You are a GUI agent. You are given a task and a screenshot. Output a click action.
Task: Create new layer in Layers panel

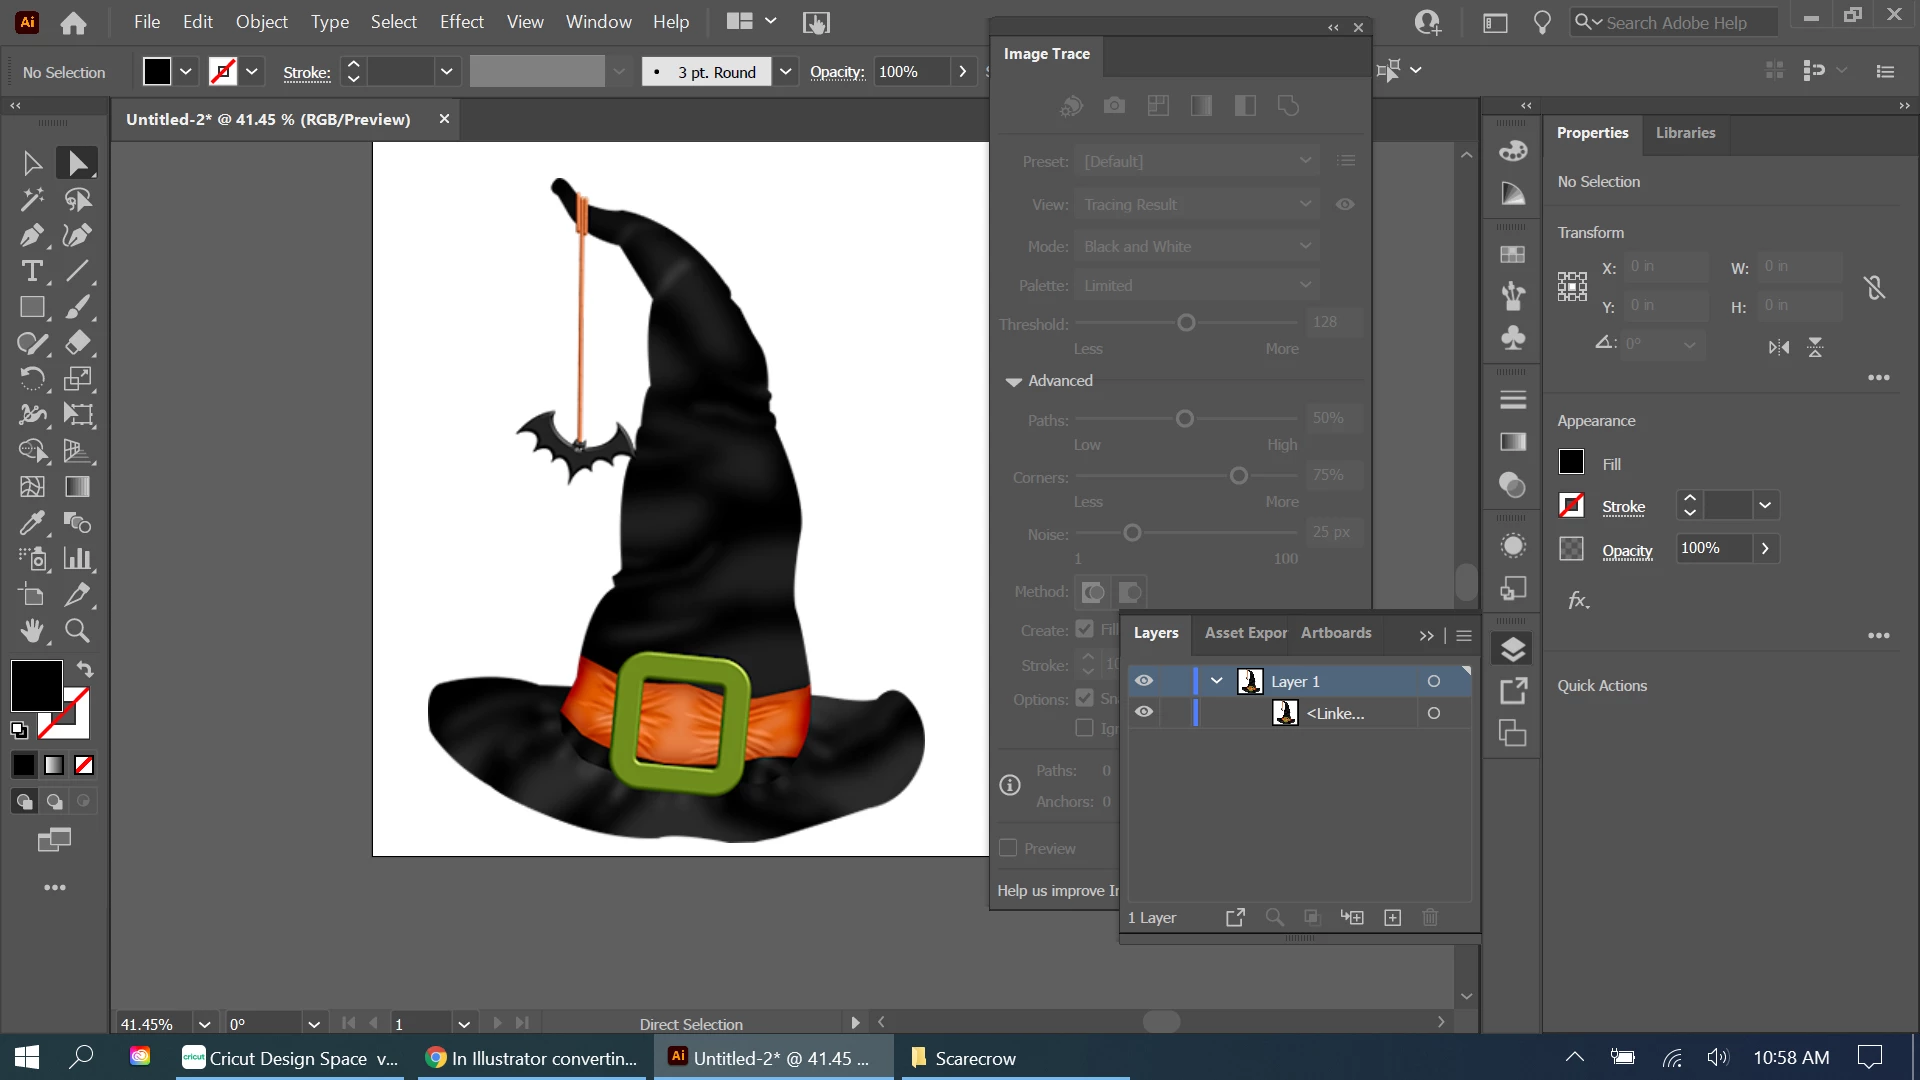point(1392,917)
